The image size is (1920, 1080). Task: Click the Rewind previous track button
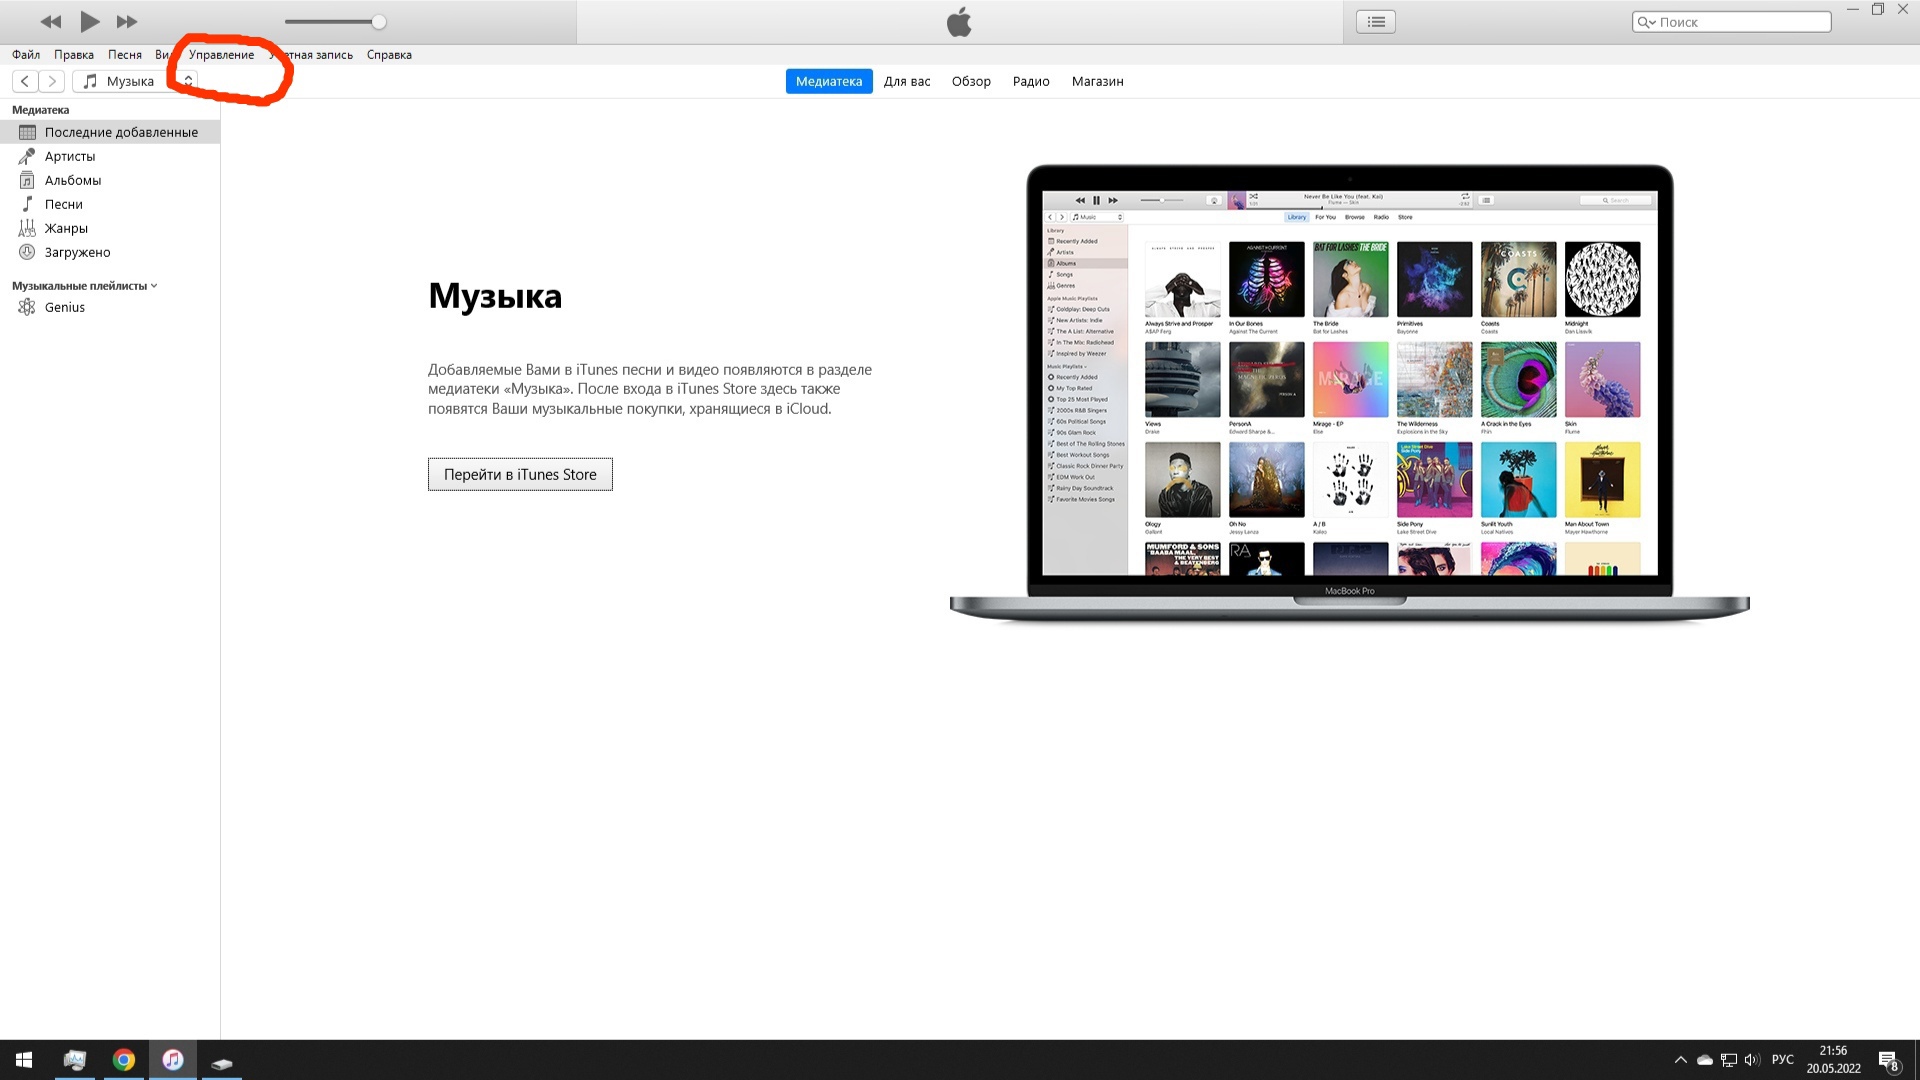[51, 21]
